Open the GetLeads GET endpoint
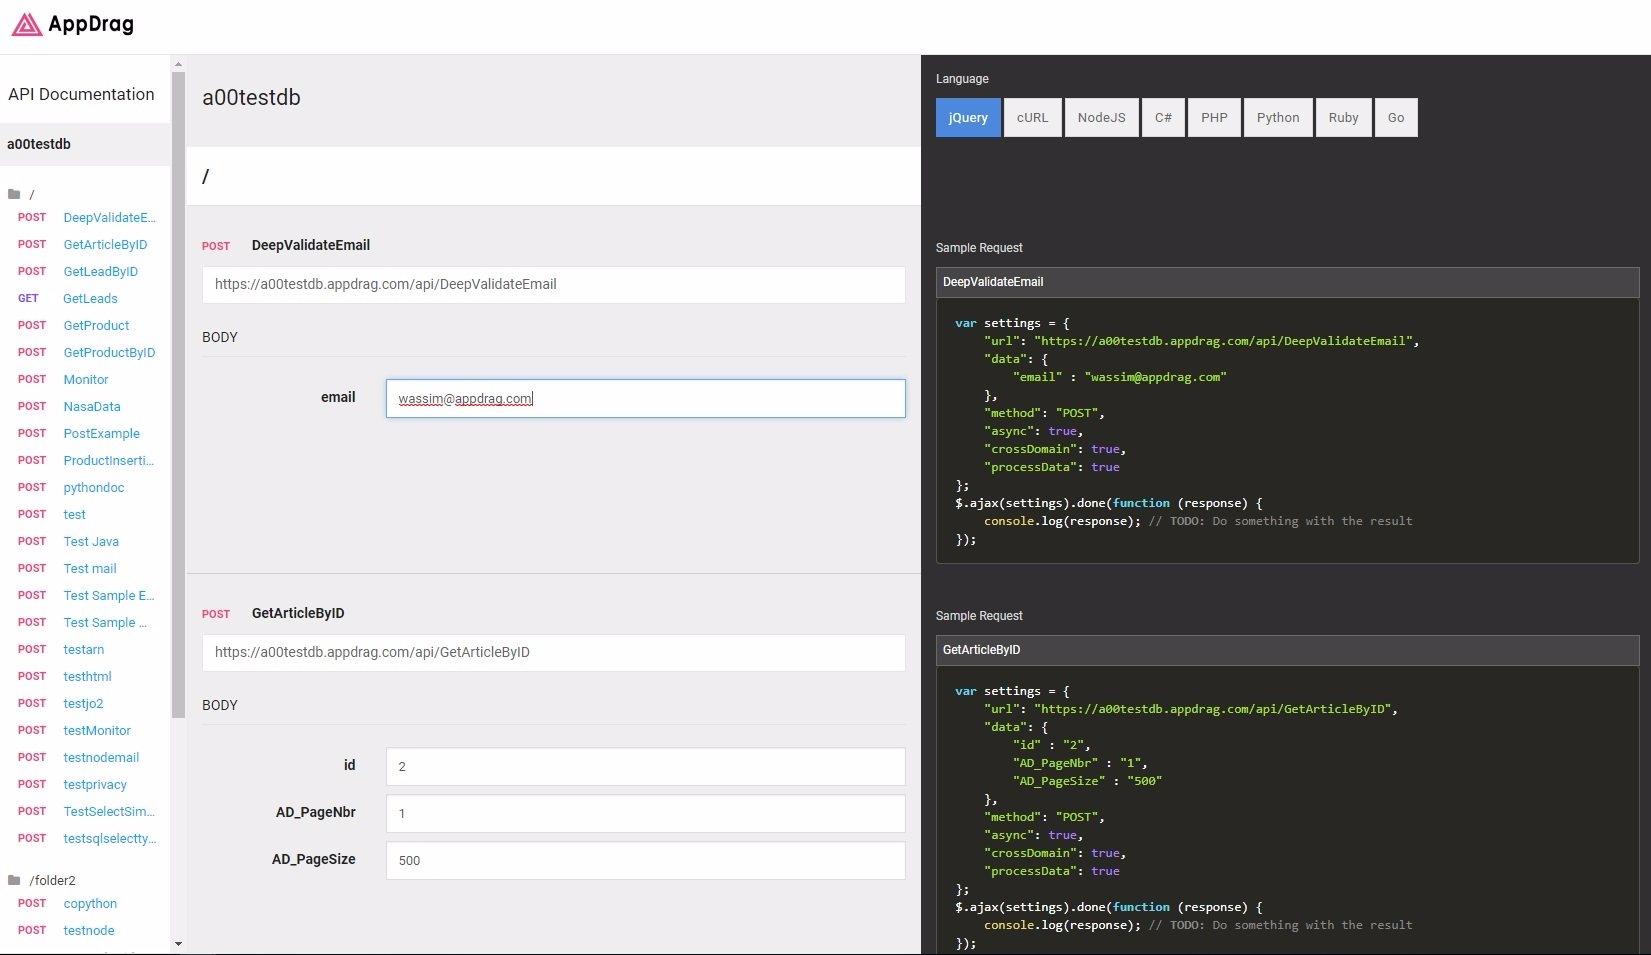This screenshot has width=1651, height=955. (90, 298)
